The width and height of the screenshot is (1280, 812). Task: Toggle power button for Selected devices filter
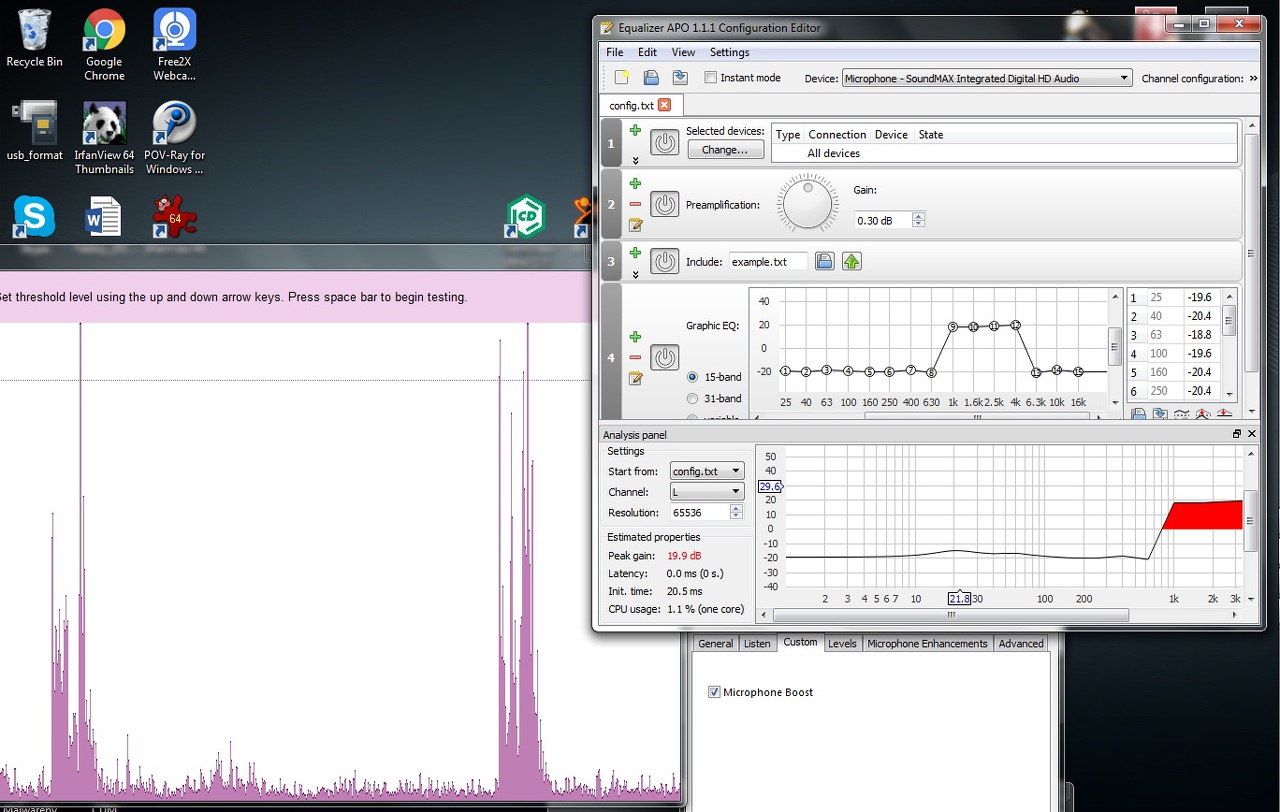click(x=665, y=142)
